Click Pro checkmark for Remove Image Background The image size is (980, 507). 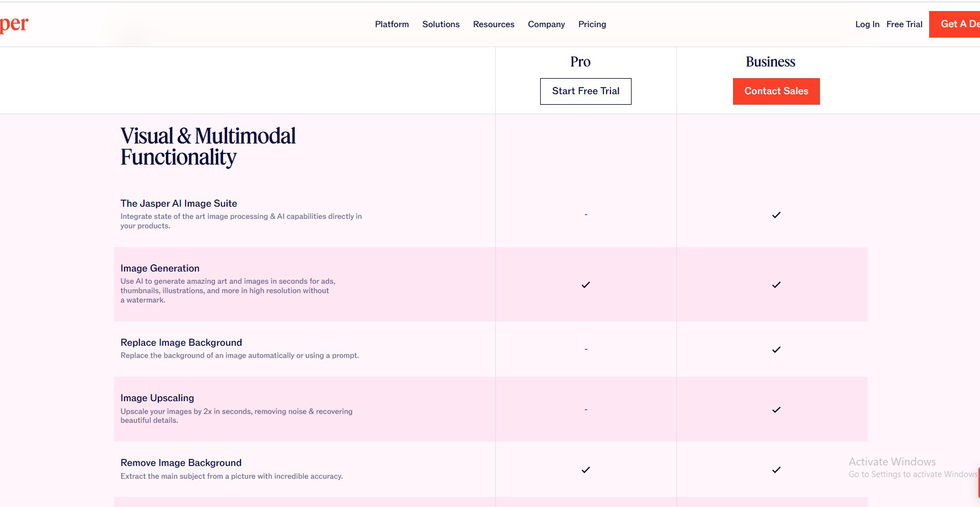click(586, 470)
